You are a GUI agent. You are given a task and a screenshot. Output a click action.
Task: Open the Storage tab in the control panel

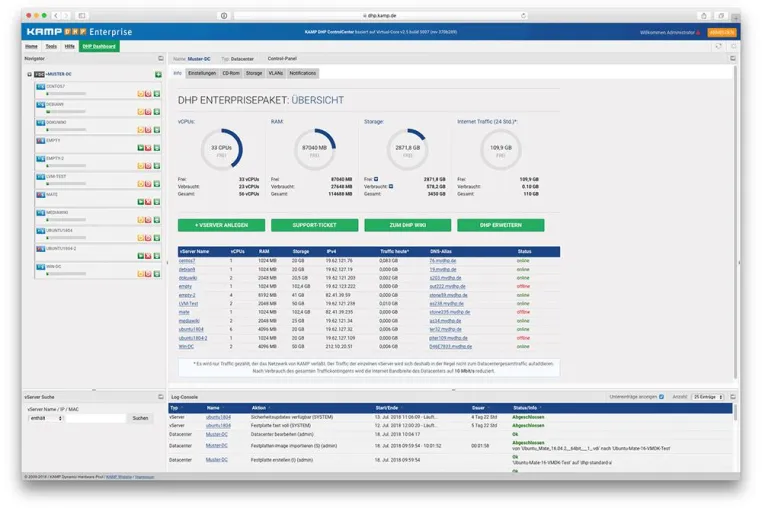[x=254, y=73]
